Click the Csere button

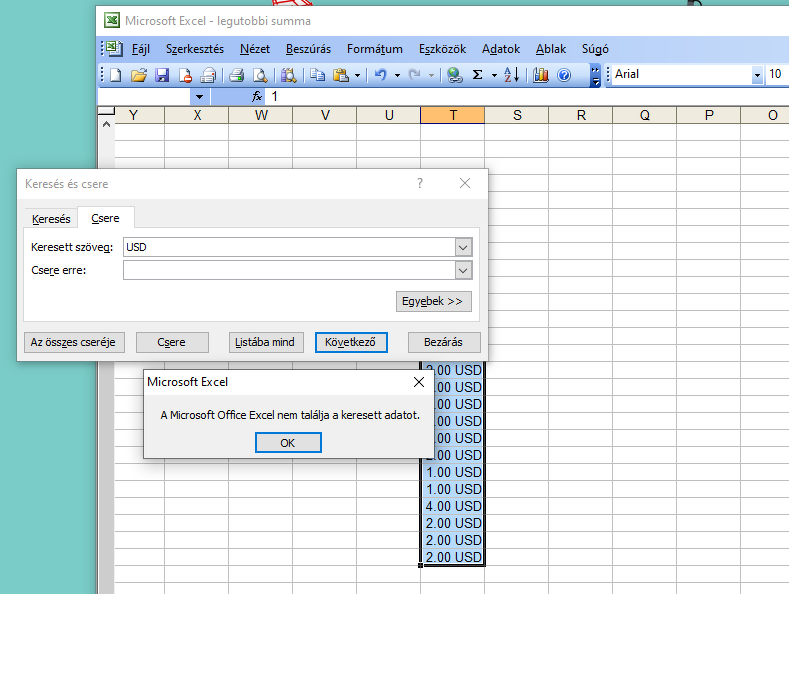tap(172, 342)
